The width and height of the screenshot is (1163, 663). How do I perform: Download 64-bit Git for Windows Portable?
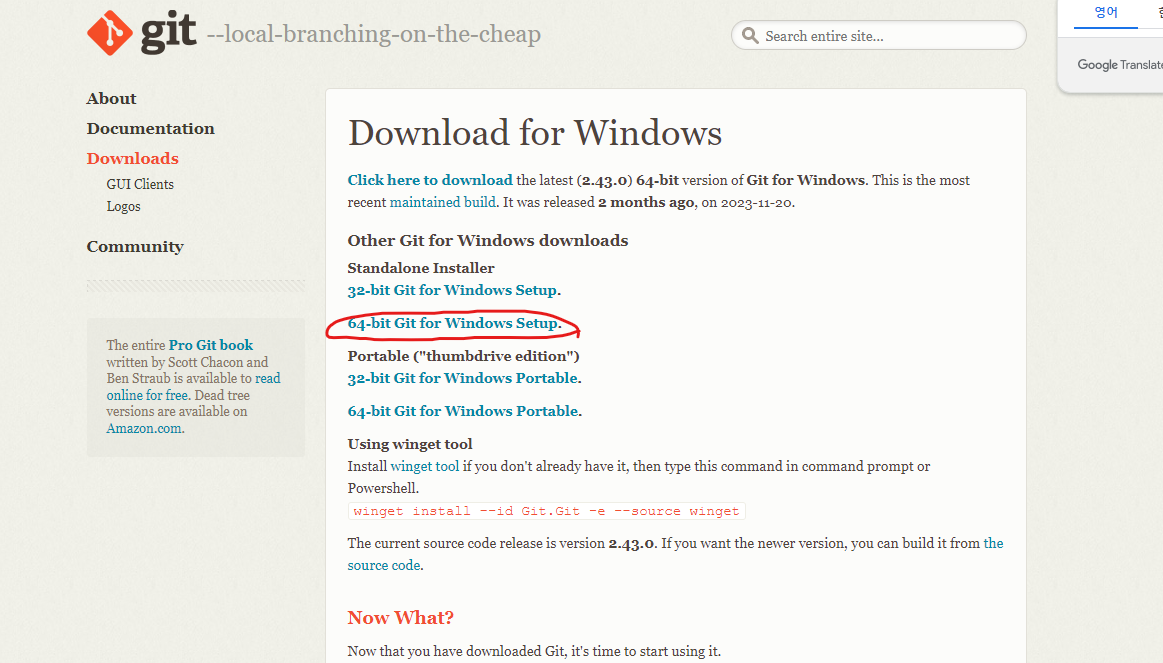tap(463, 411)
